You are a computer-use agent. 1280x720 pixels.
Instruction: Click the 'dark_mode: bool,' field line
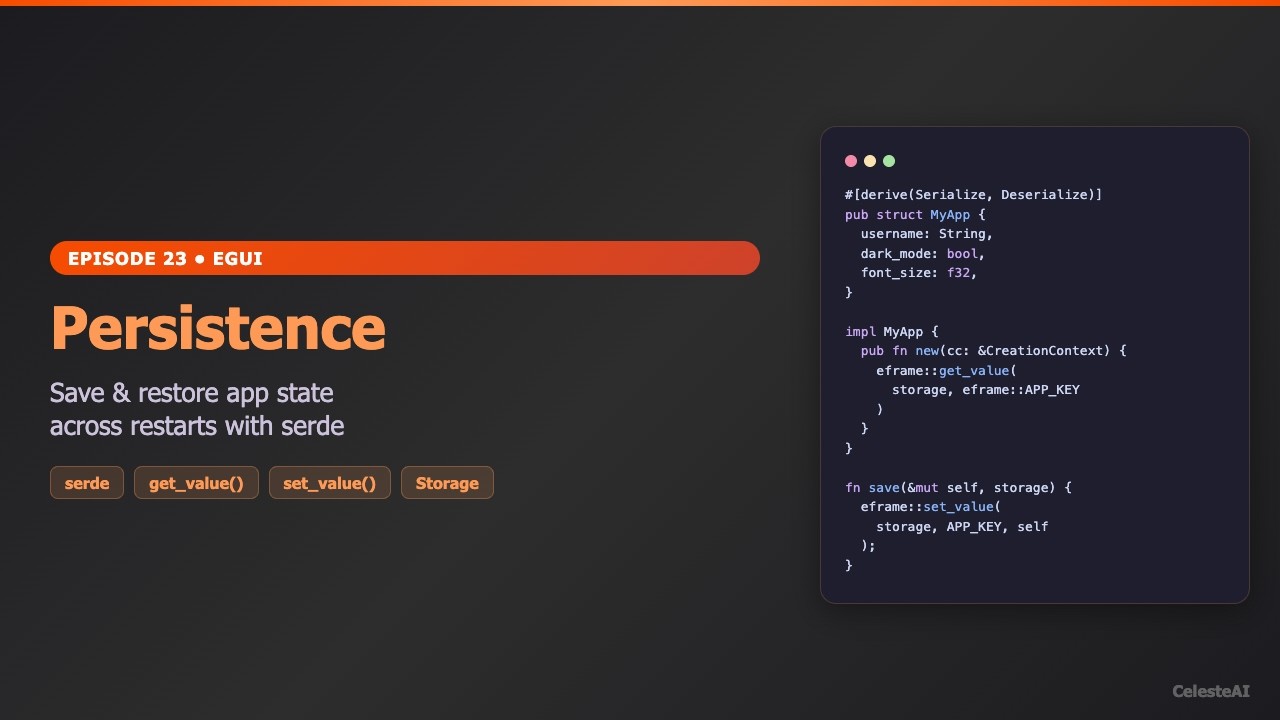pos(923,254)
